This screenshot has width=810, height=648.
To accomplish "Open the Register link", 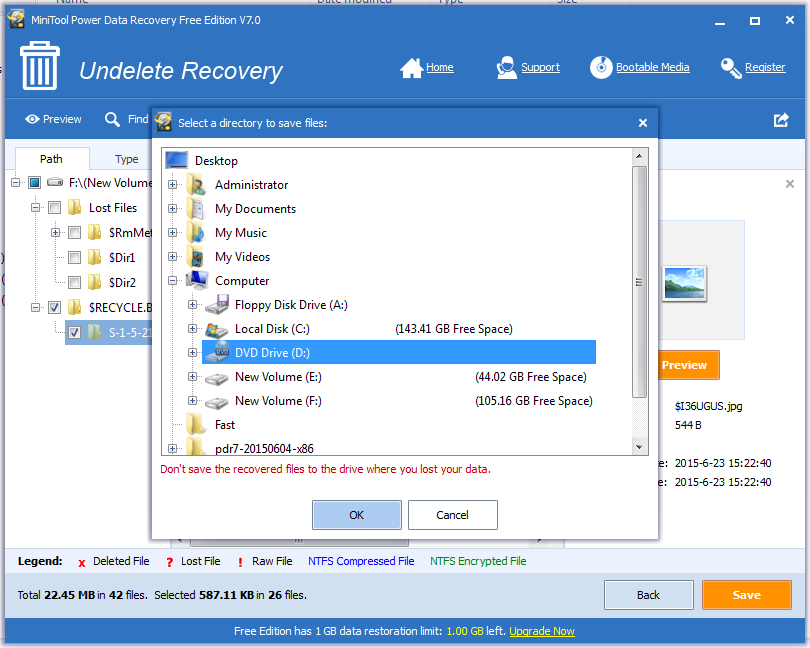I will 765,67.
